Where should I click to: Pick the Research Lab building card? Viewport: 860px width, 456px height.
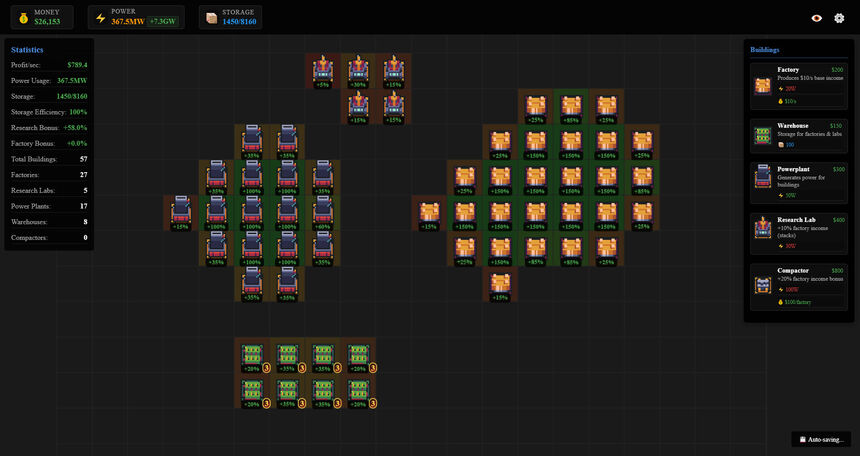[x=798, y=233]
